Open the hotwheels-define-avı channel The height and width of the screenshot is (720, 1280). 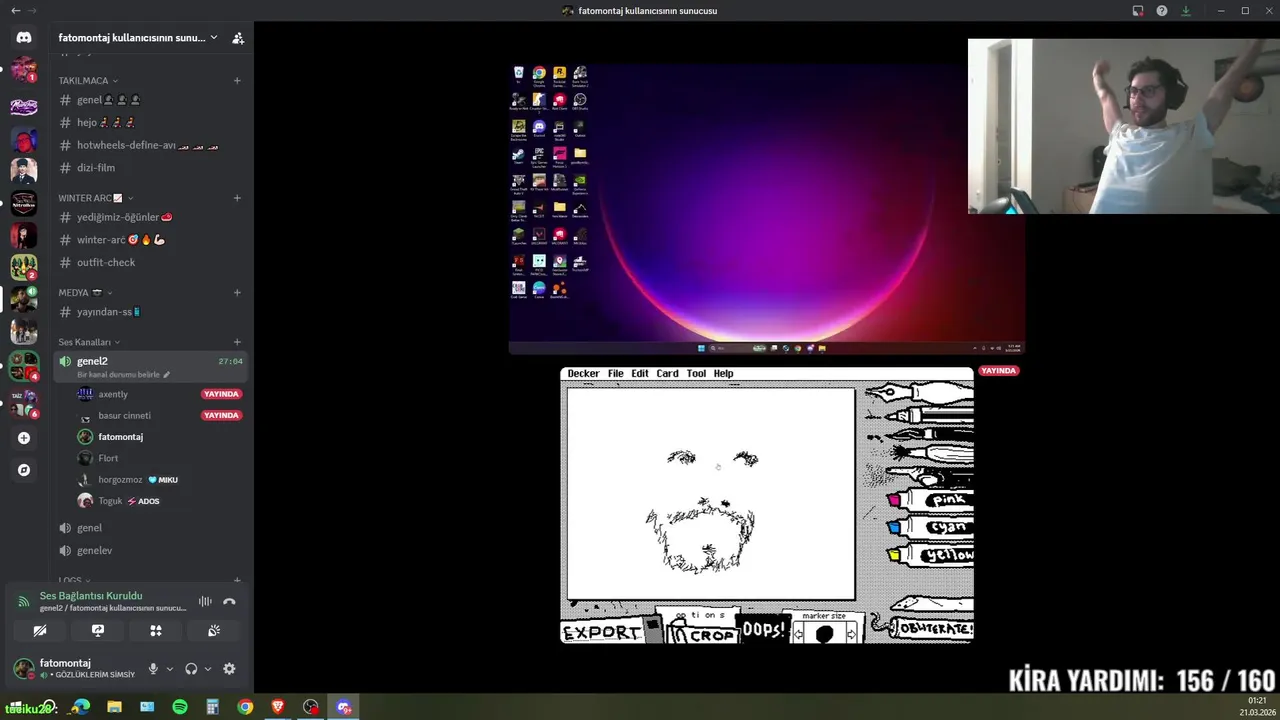(148, 145)
